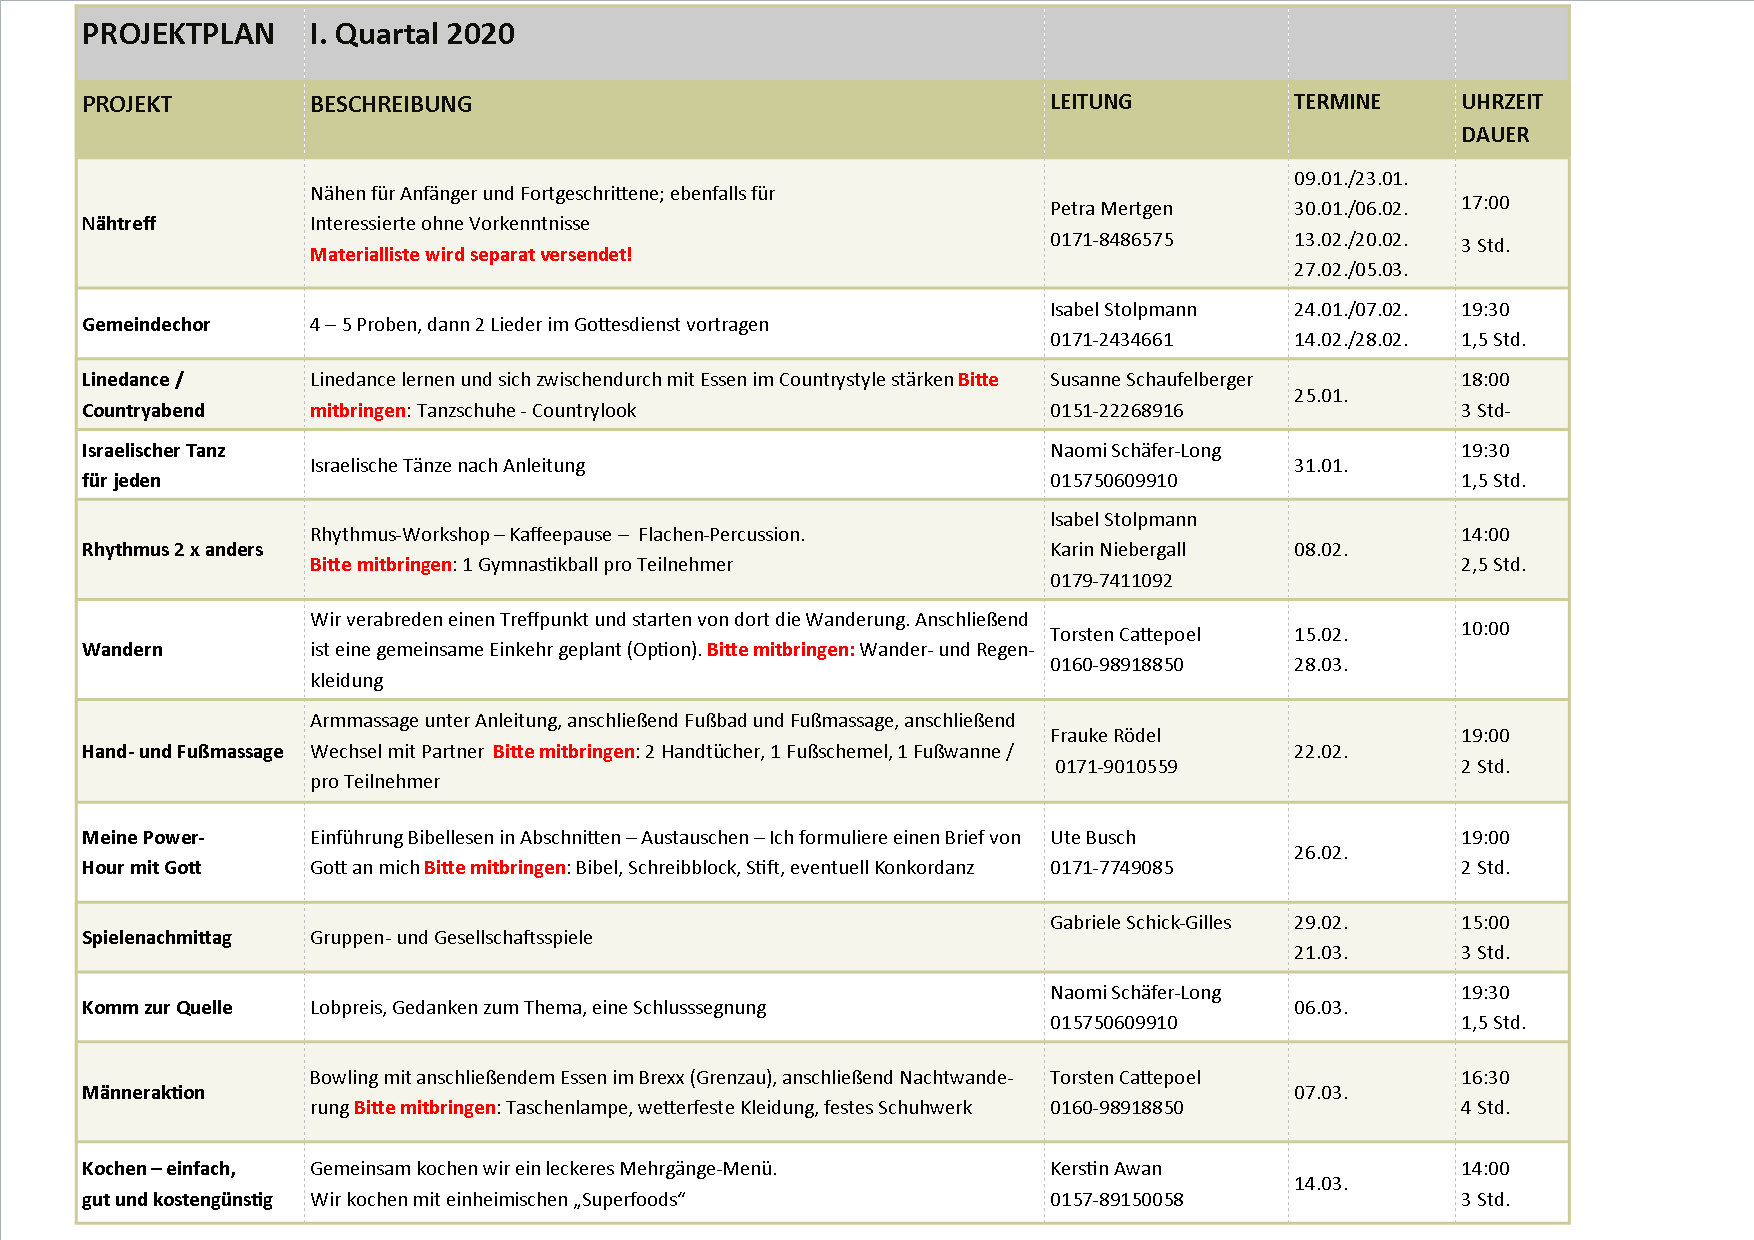Viewport: 1754px width, 1240px height.
Task: Select the Männeraktion project name
Action: (143, 1093)
